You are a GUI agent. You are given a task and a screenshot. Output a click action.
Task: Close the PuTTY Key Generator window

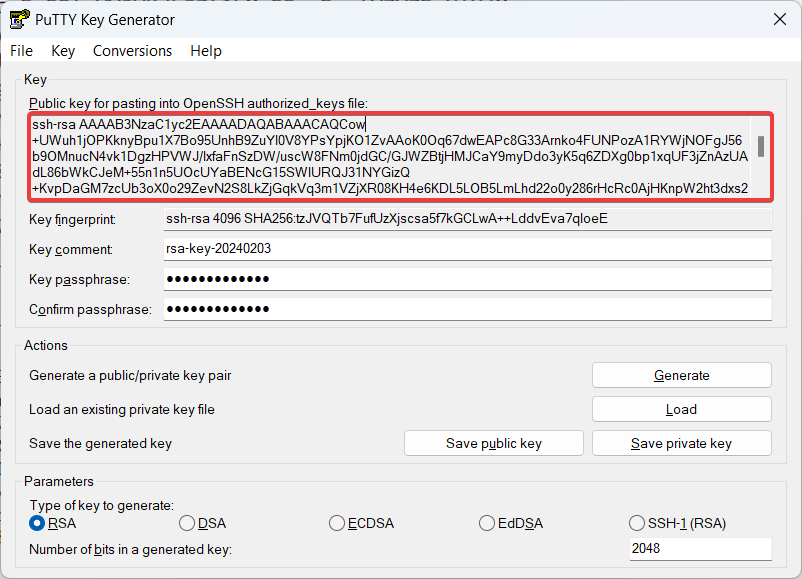click(x=779, y=19)
